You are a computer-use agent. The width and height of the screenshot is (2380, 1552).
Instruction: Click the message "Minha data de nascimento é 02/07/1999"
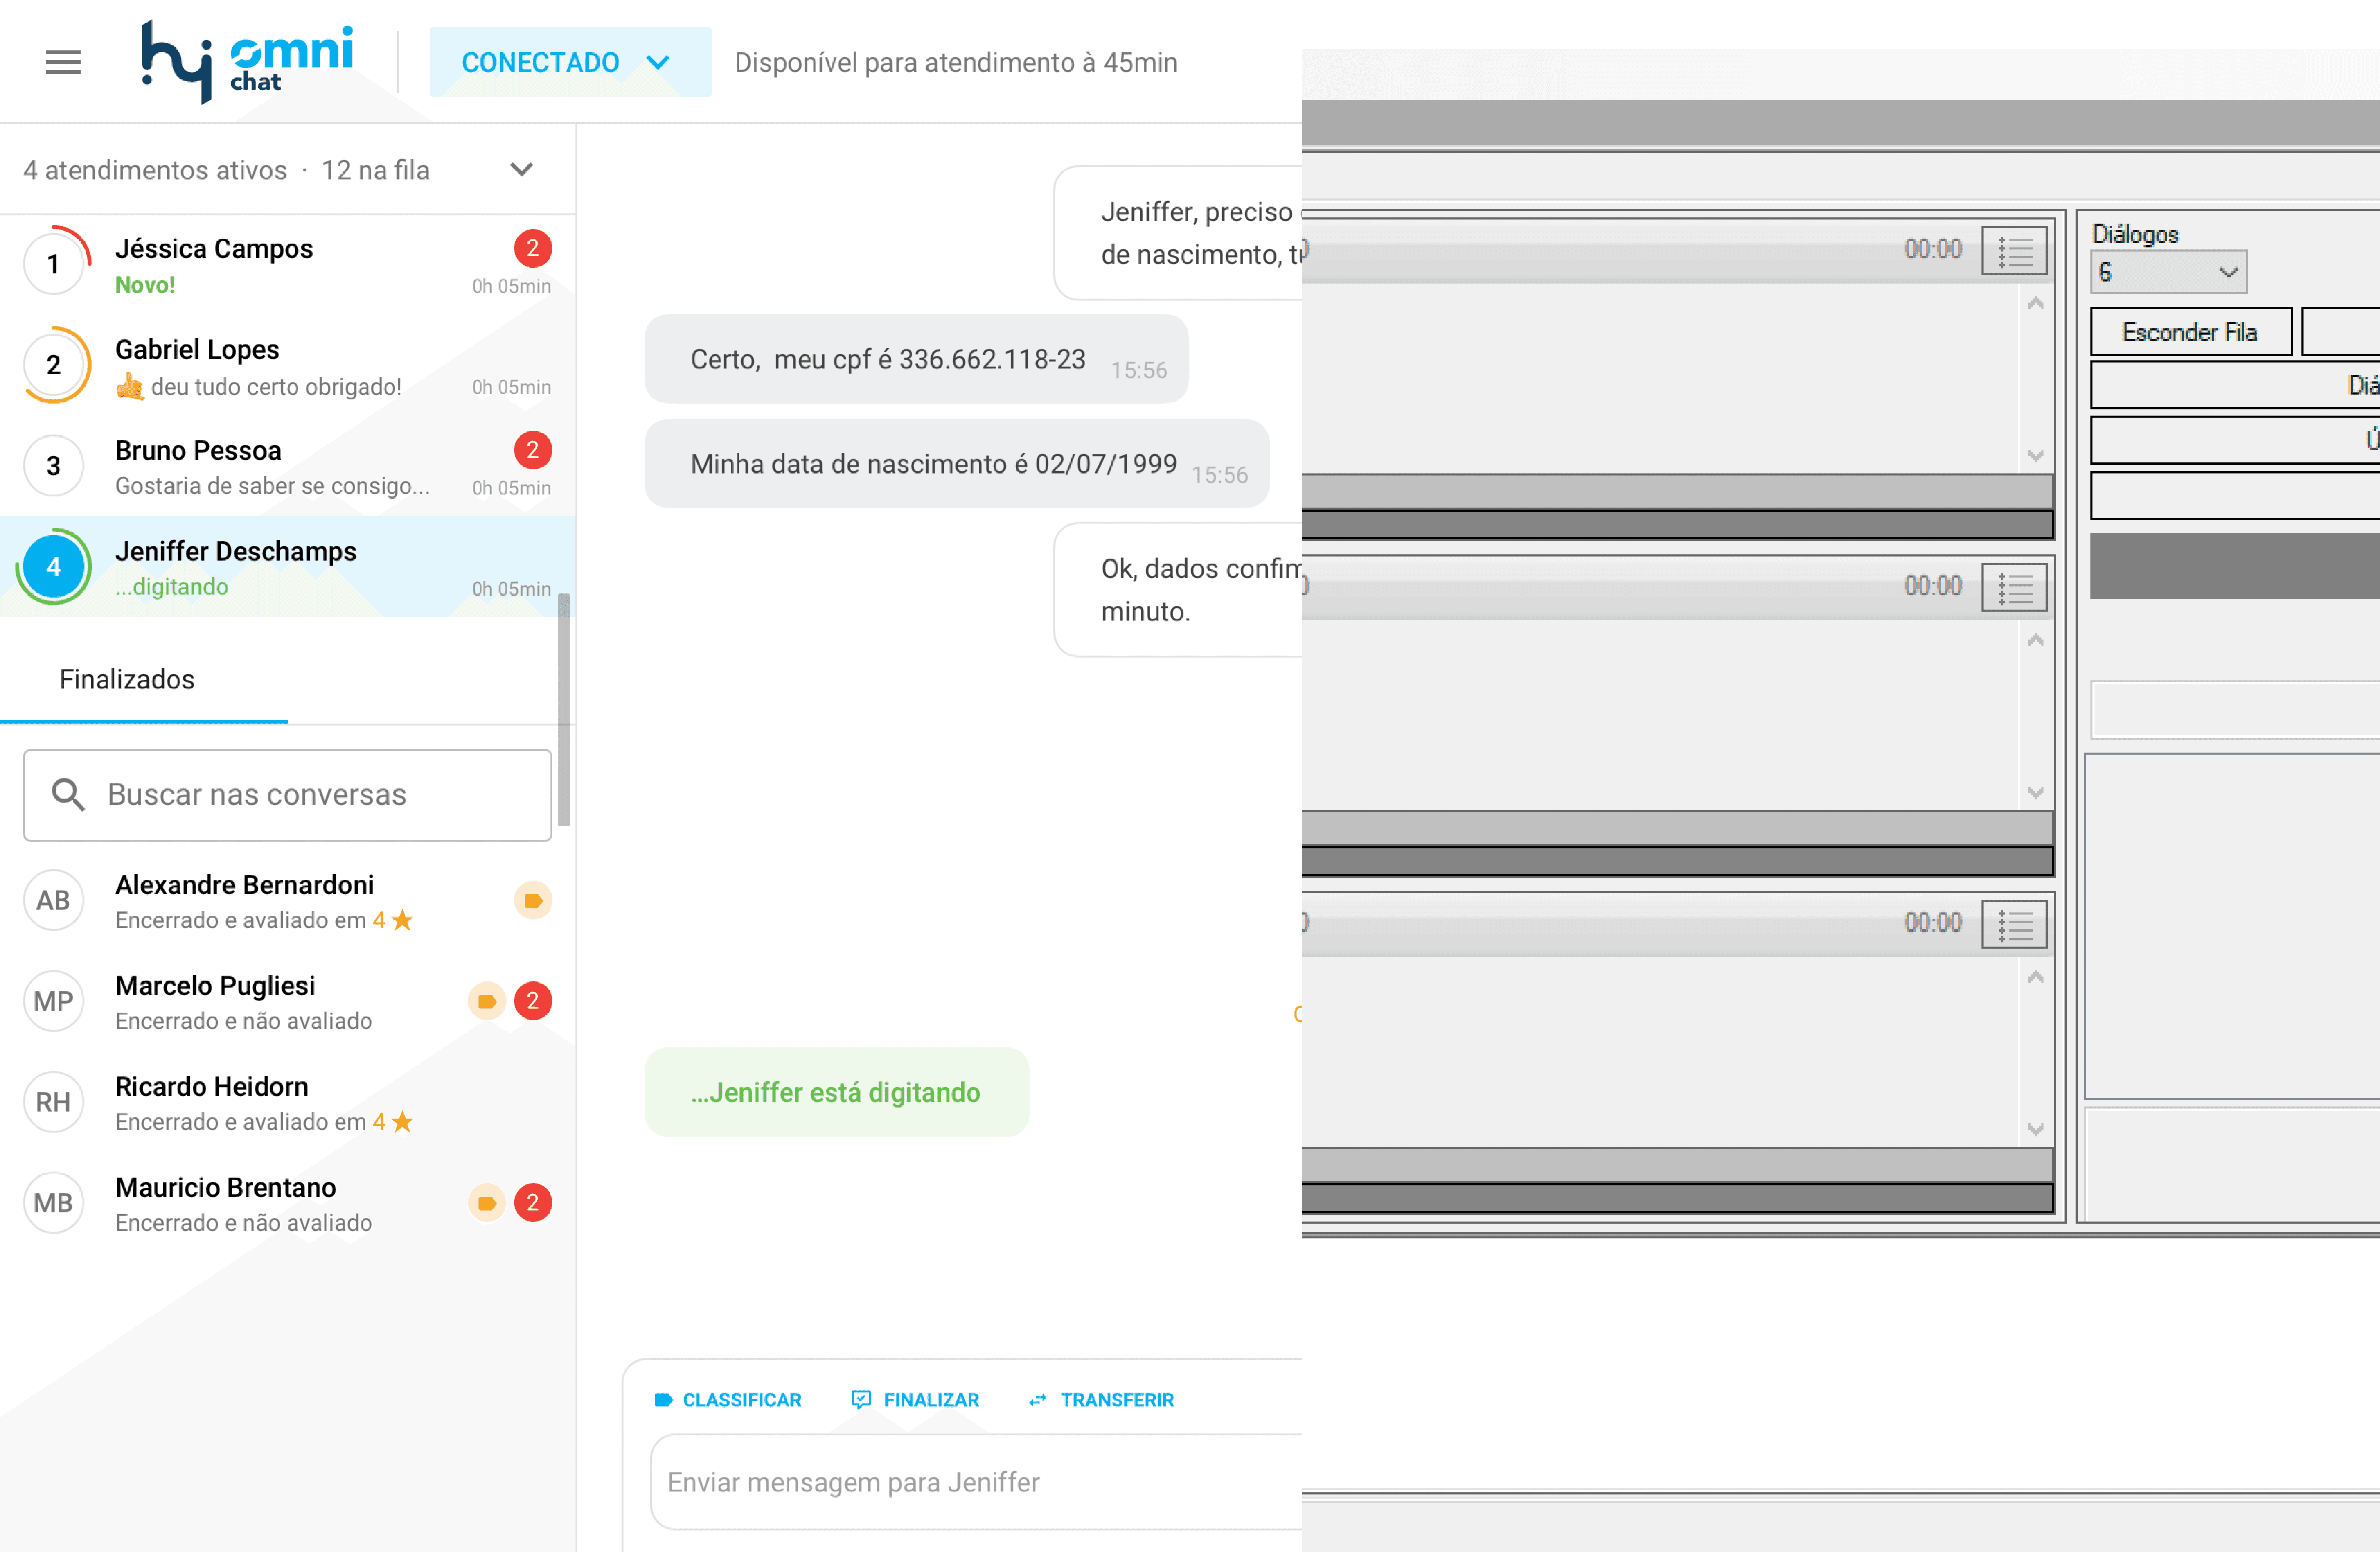click(957, 464)
